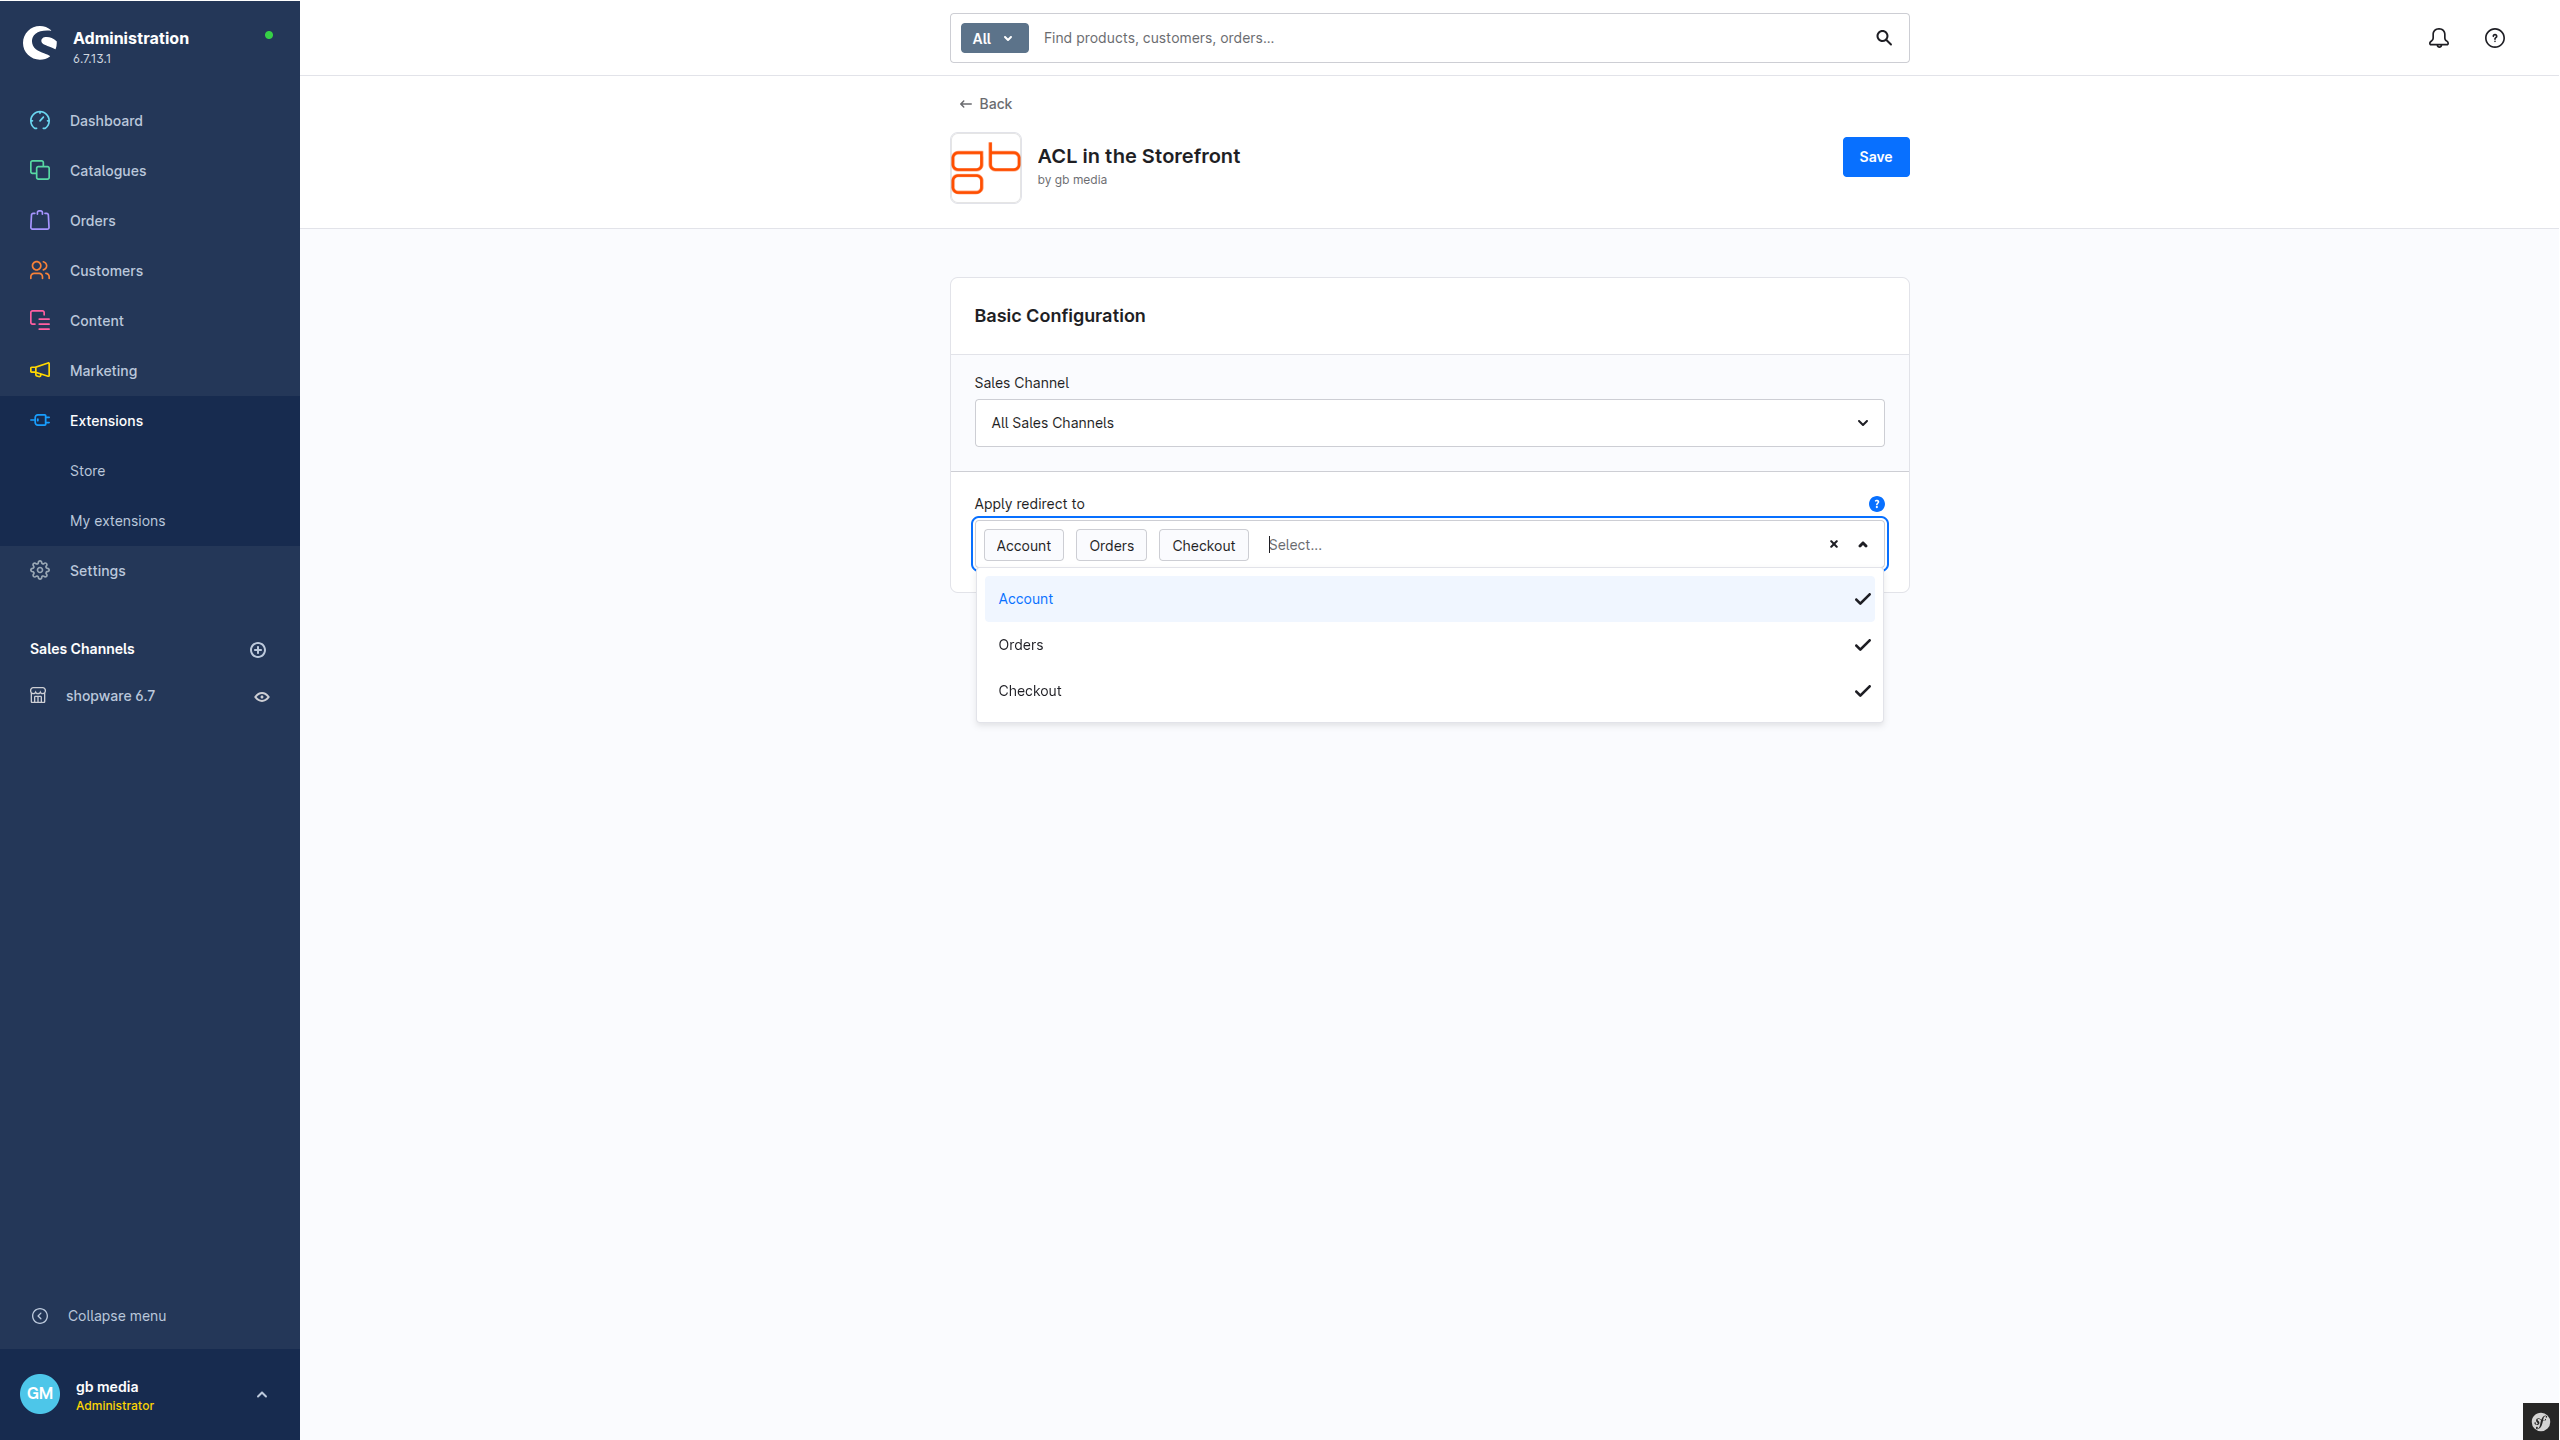
Task: Open My extensions in sidebar
Action: click(x=118, y=521)
